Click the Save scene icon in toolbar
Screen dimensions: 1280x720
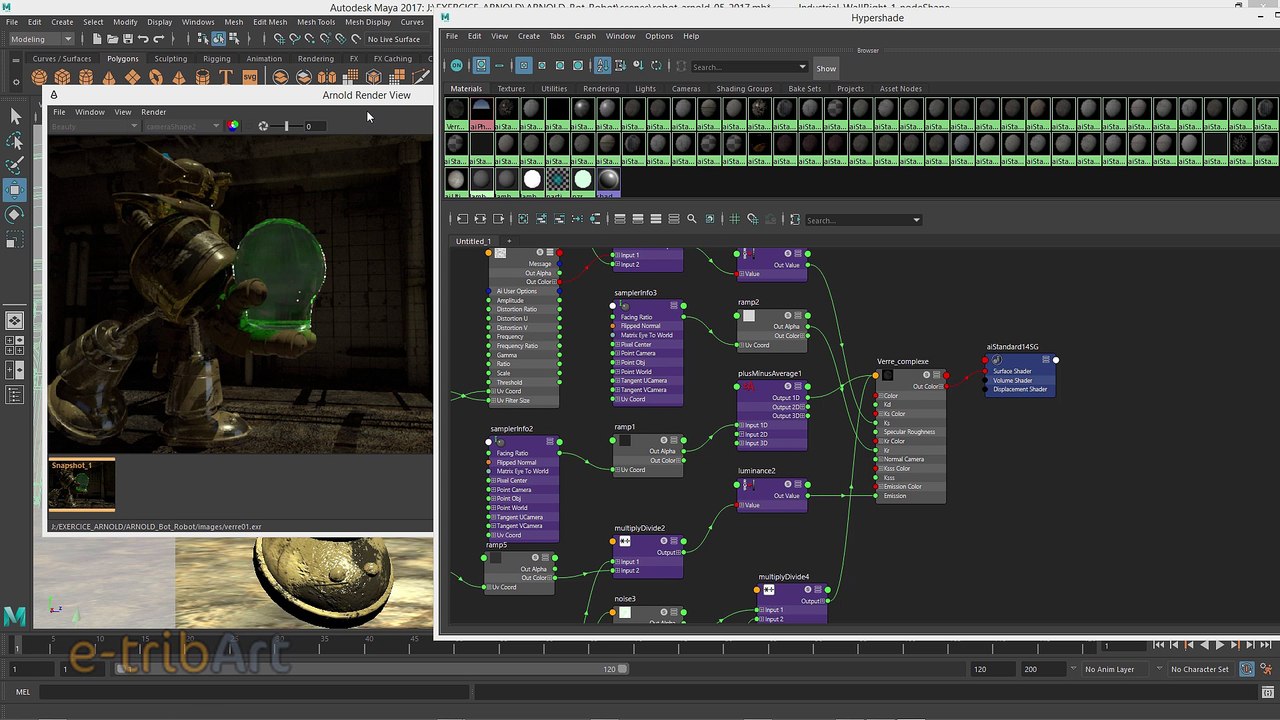[x=128, y=39]
